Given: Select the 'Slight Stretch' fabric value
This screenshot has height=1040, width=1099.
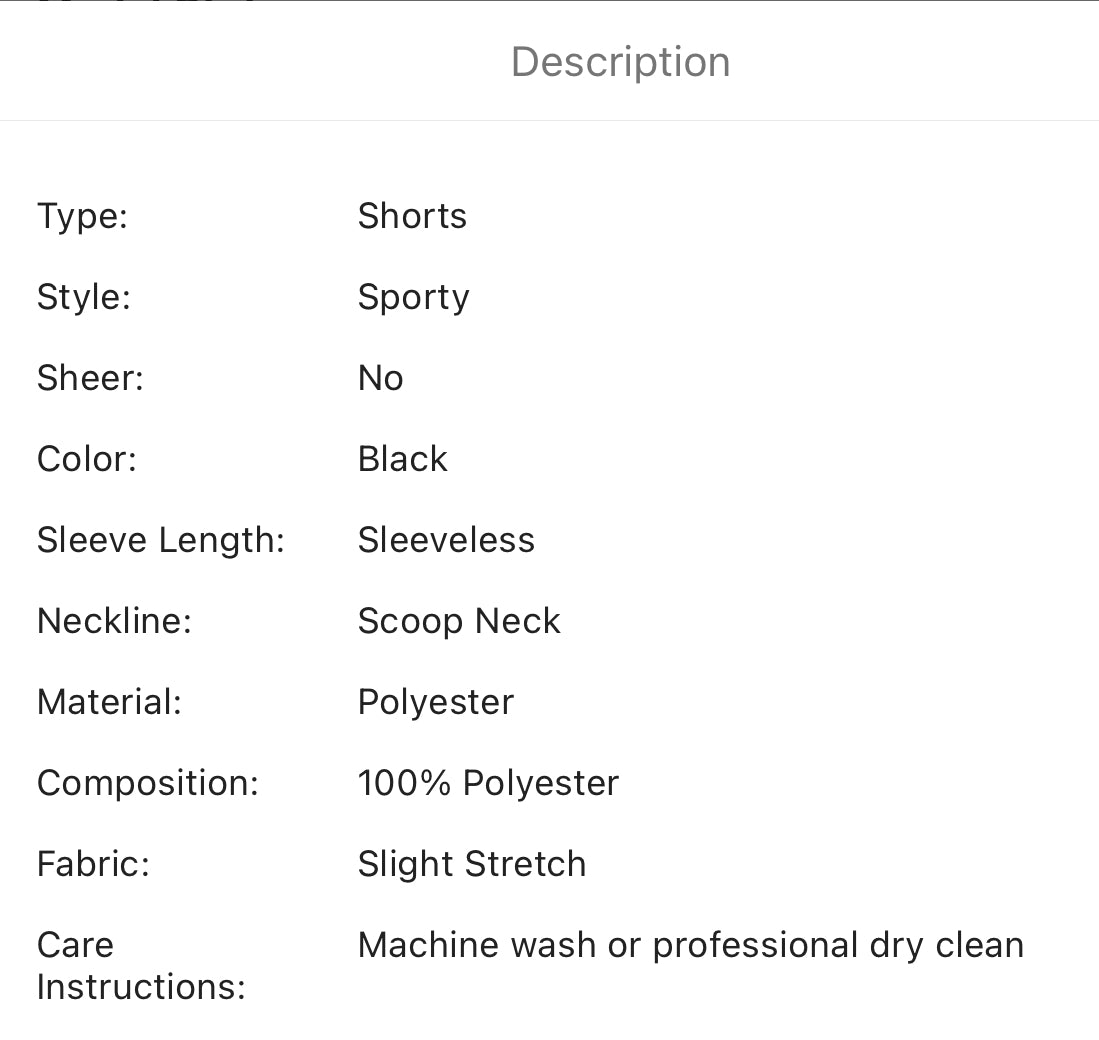Looking at the screenshot, I should click(472, 864).
